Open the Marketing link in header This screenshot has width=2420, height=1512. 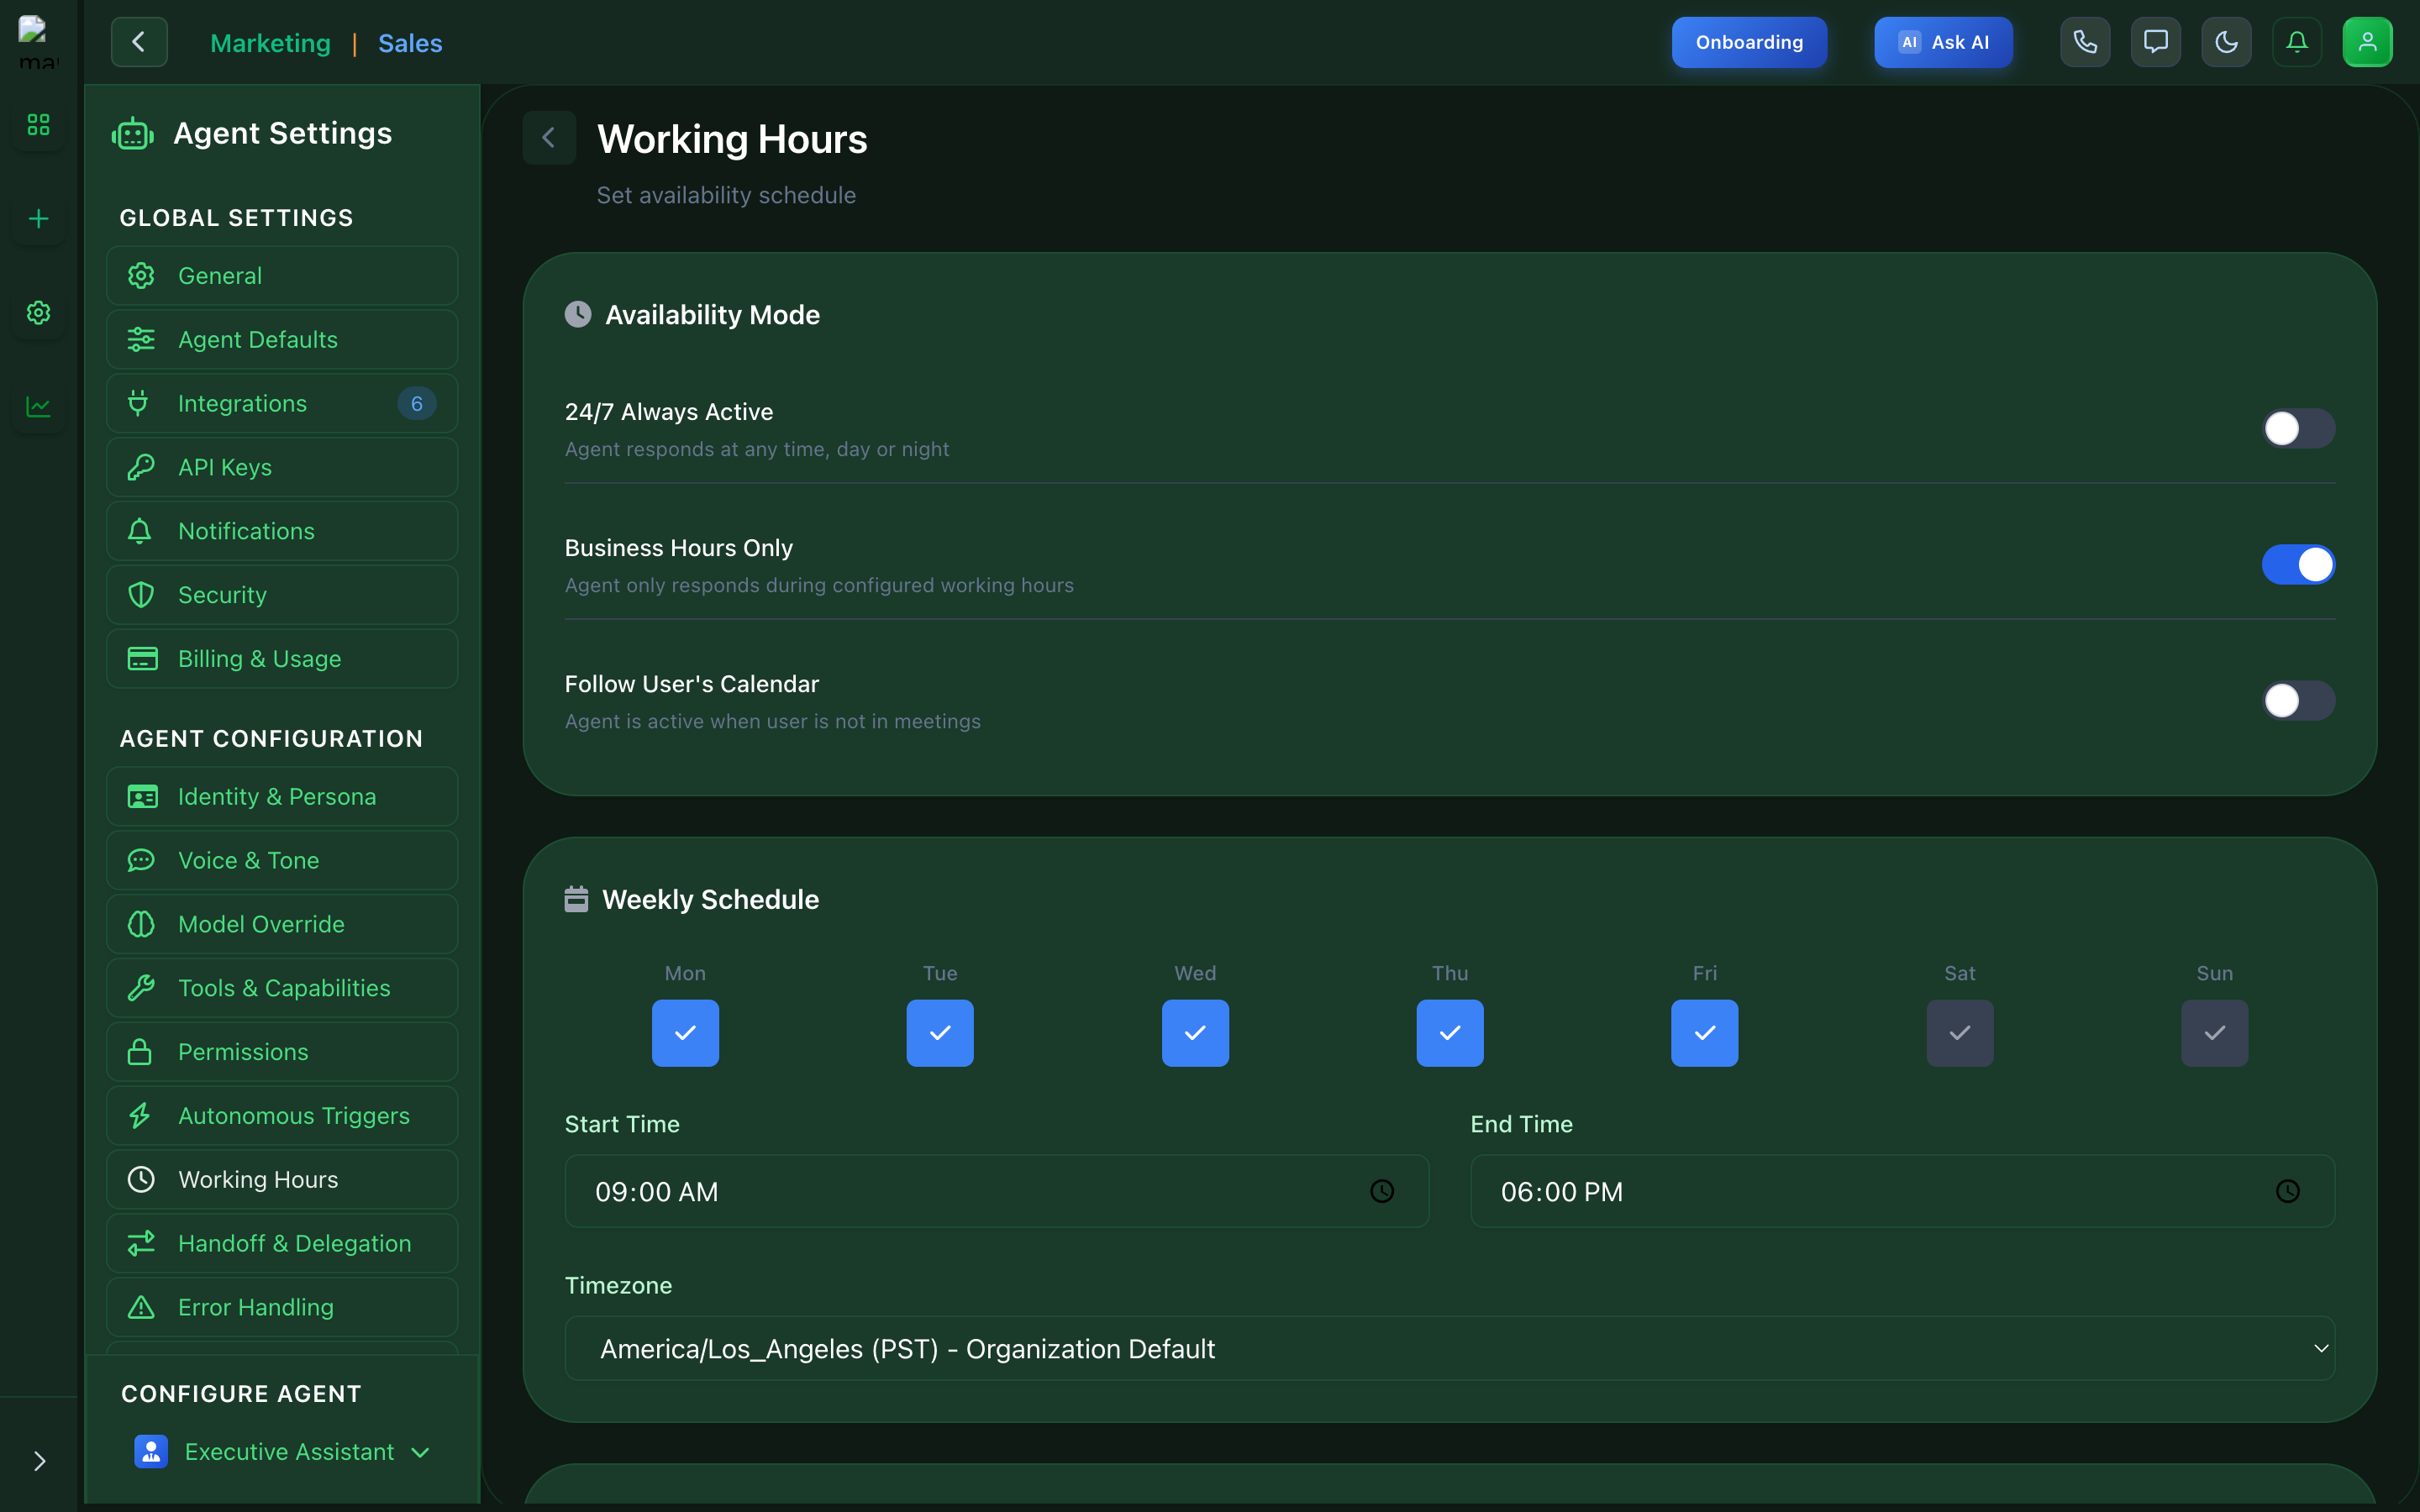click(x=270, y=43)
